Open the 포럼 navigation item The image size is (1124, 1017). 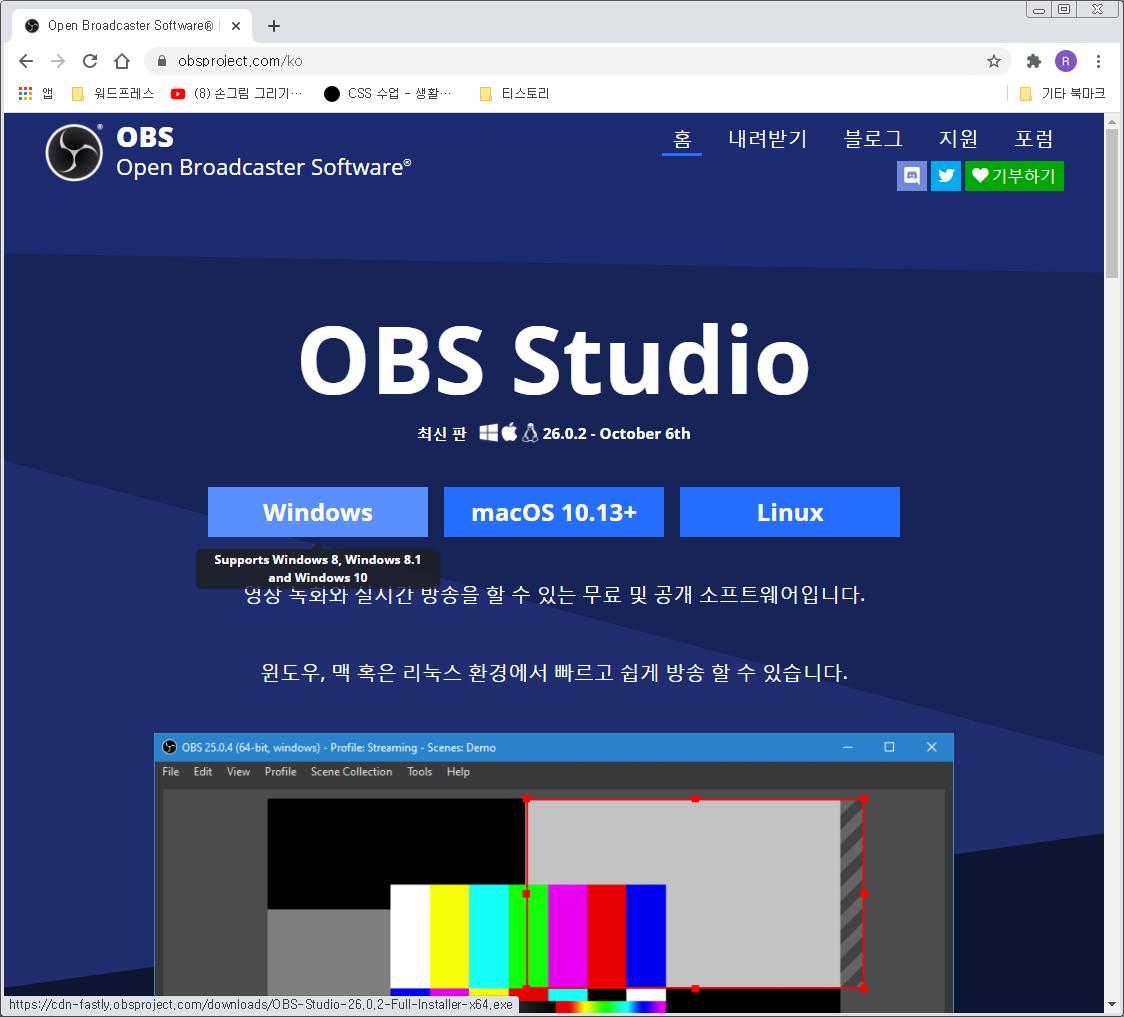tap(1034, 138)
